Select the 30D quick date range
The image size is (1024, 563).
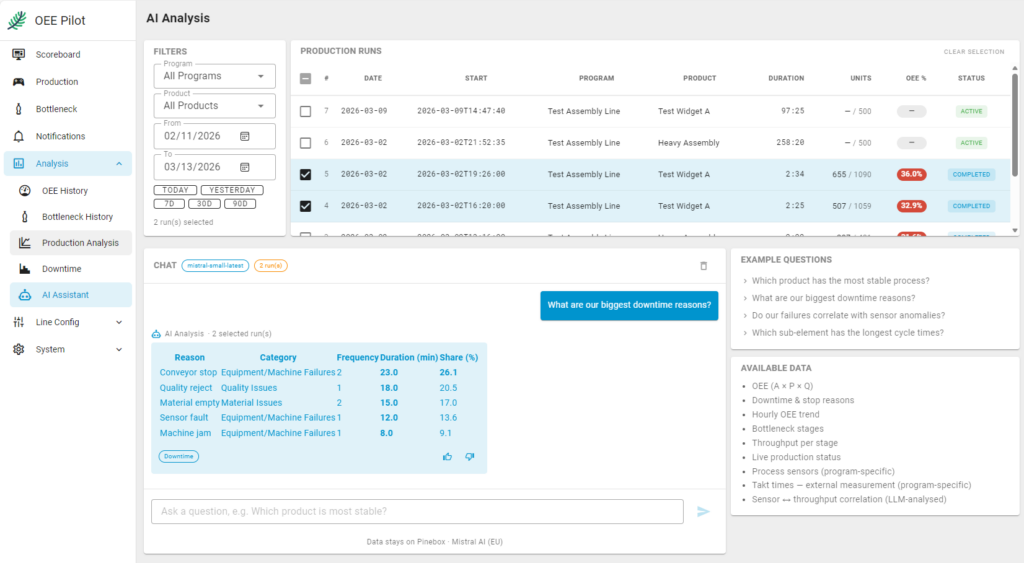click(x=204, y=203)
